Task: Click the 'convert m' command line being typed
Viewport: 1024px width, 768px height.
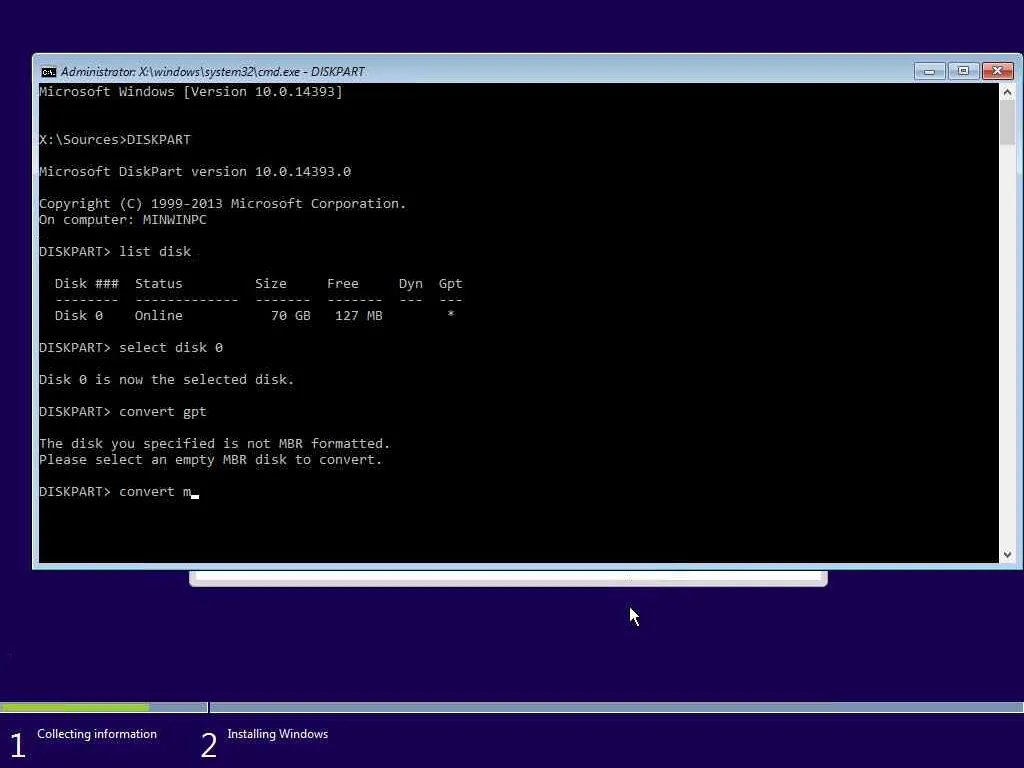Action: (x=119, y=492)
